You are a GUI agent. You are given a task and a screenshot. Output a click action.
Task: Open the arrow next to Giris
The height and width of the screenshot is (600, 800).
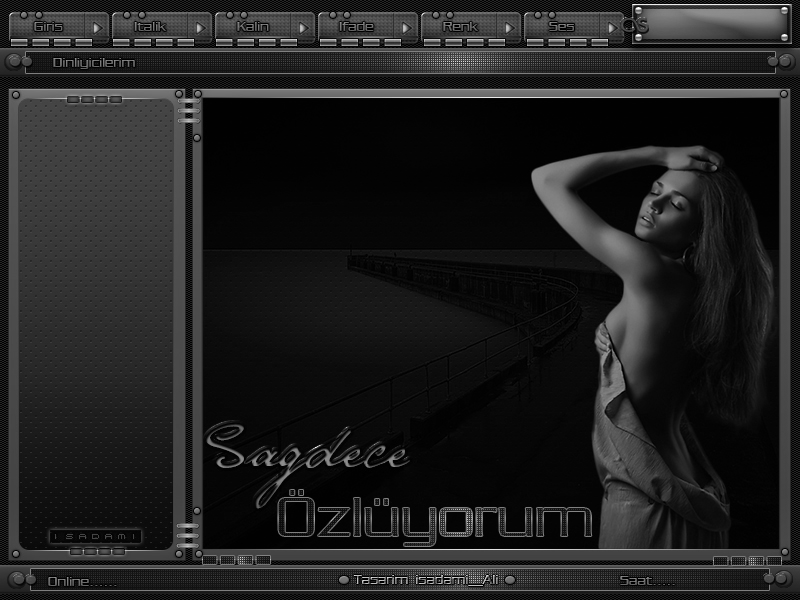click(x=97, y=28)
